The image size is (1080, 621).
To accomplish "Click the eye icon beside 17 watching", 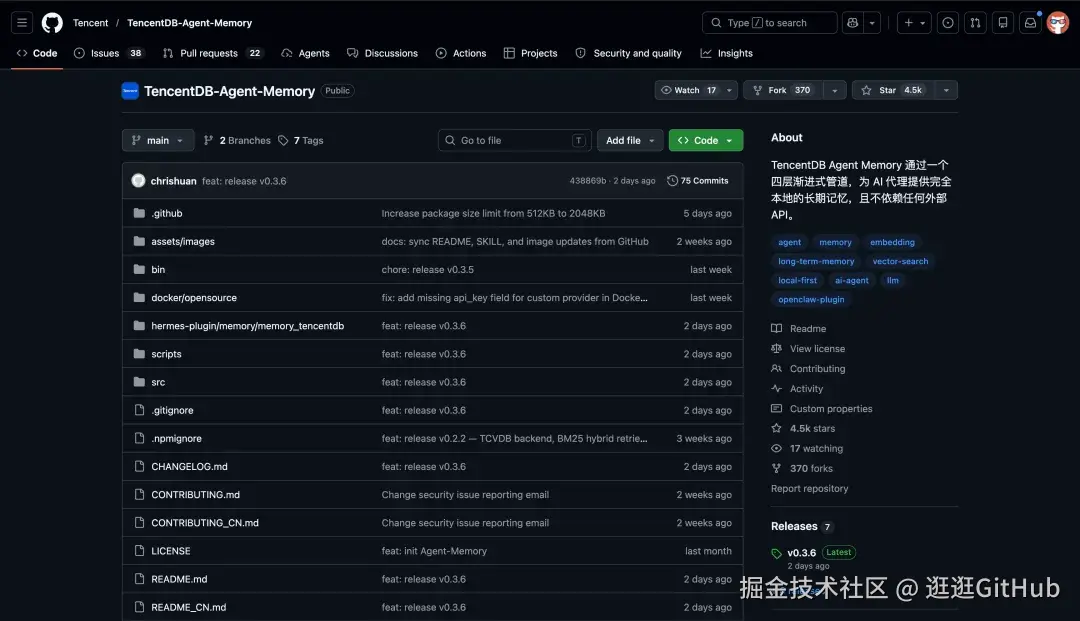I will click(x=776, y=448).
